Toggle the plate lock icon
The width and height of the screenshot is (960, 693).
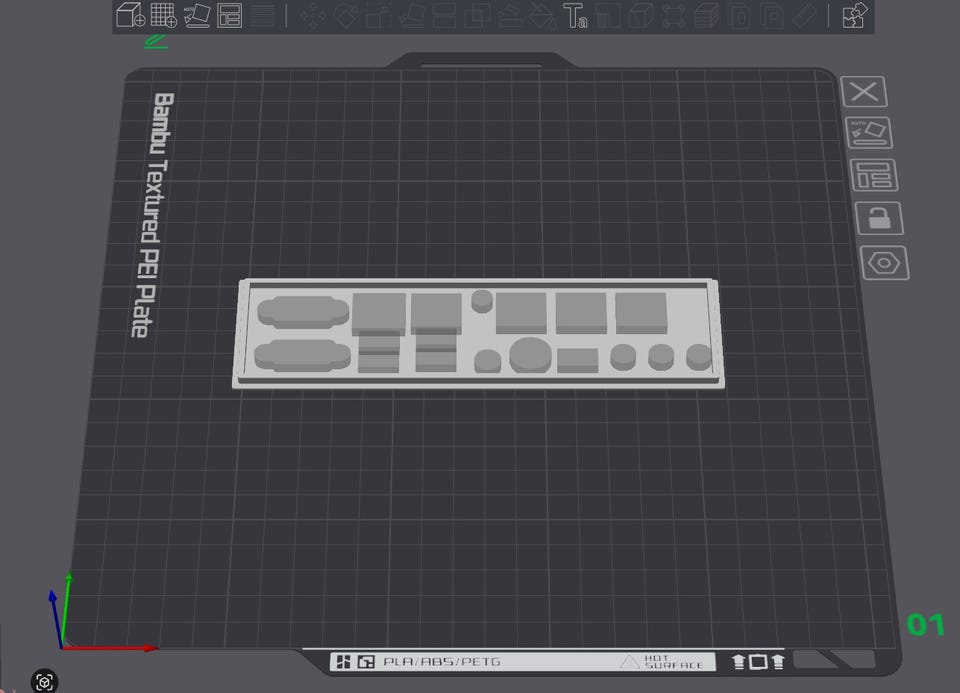tap(879, 218)
